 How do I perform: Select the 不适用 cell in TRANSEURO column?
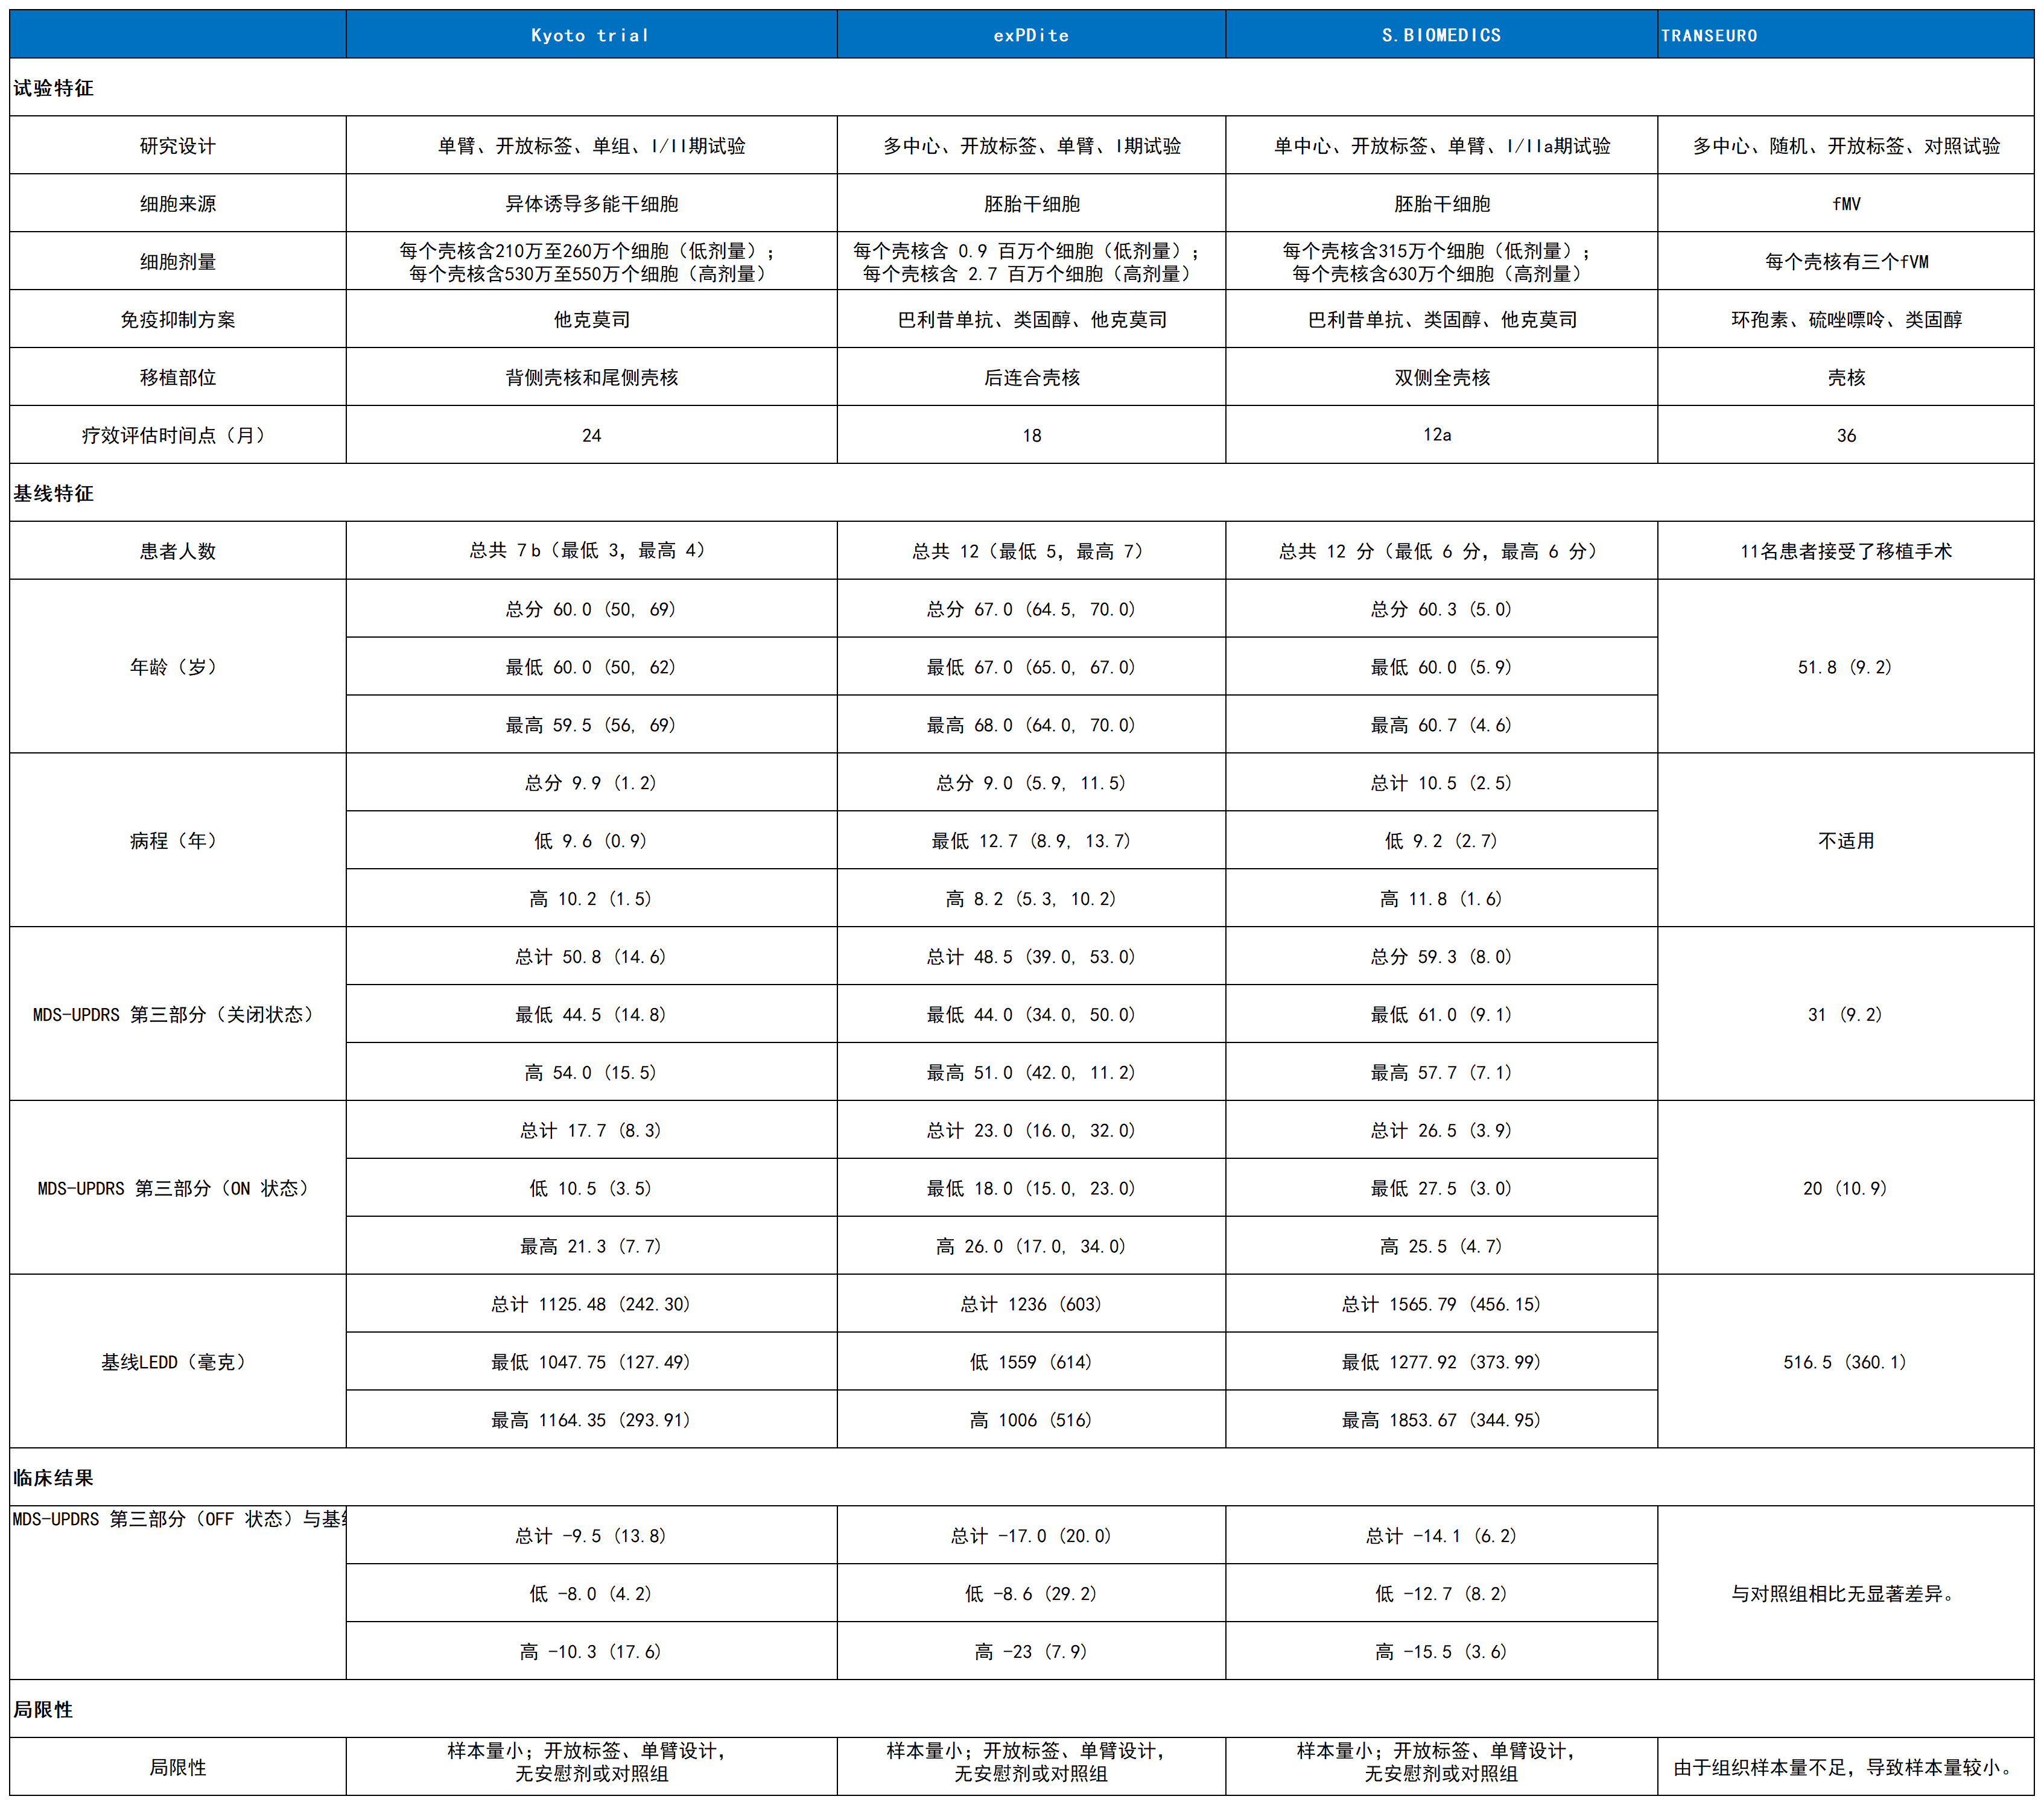[x=1845, y=841]
